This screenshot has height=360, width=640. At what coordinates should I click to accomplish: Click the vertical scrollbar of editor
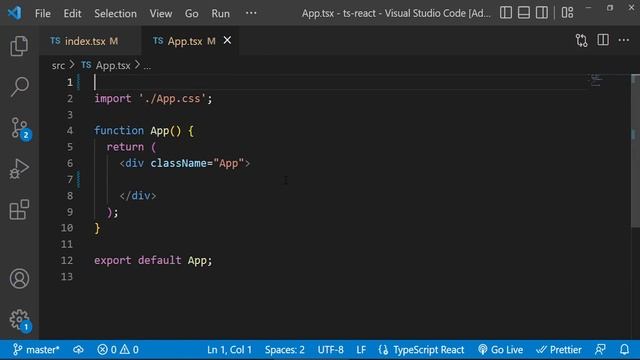pyautogui.click(x=635, y=151)
